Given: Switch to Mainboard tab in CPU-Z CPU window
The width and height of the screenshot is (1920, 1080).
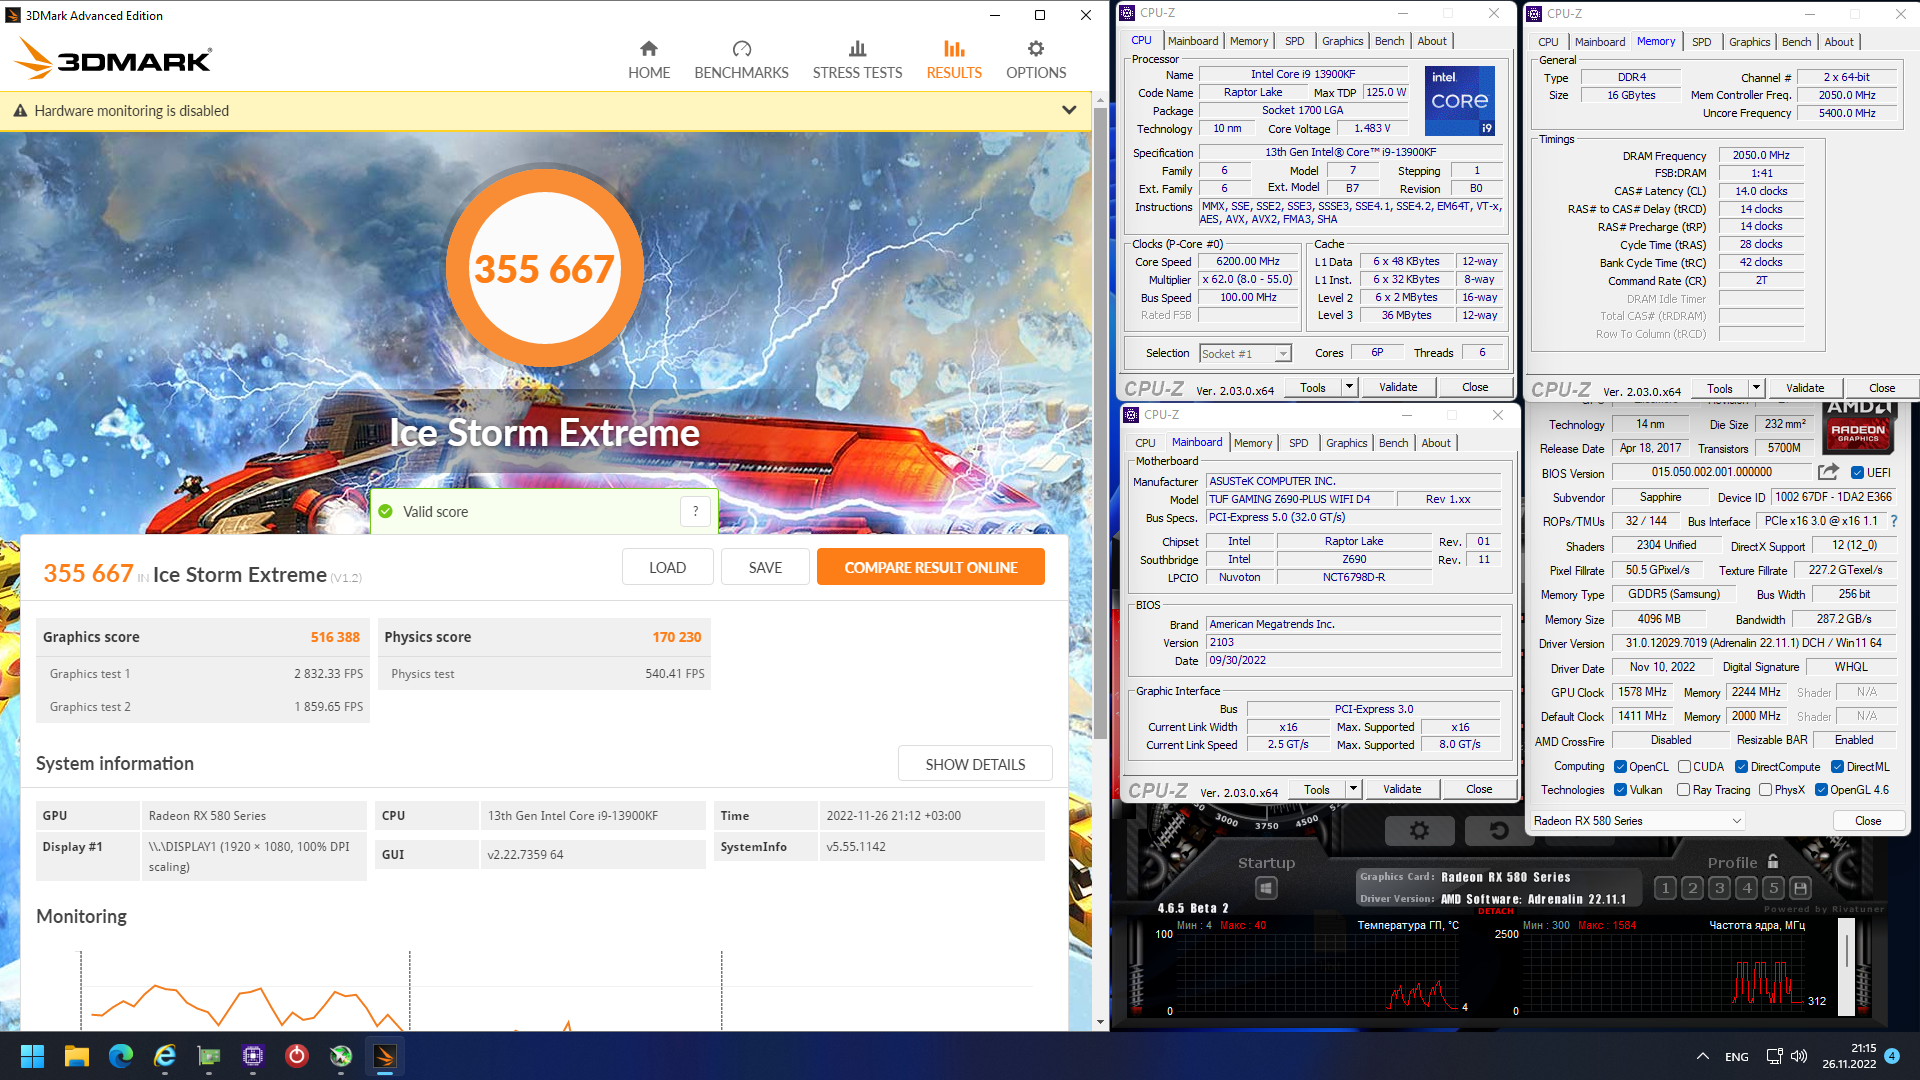Looking at the screenshot, I should pyautogui.click(x=1193, y=41).
